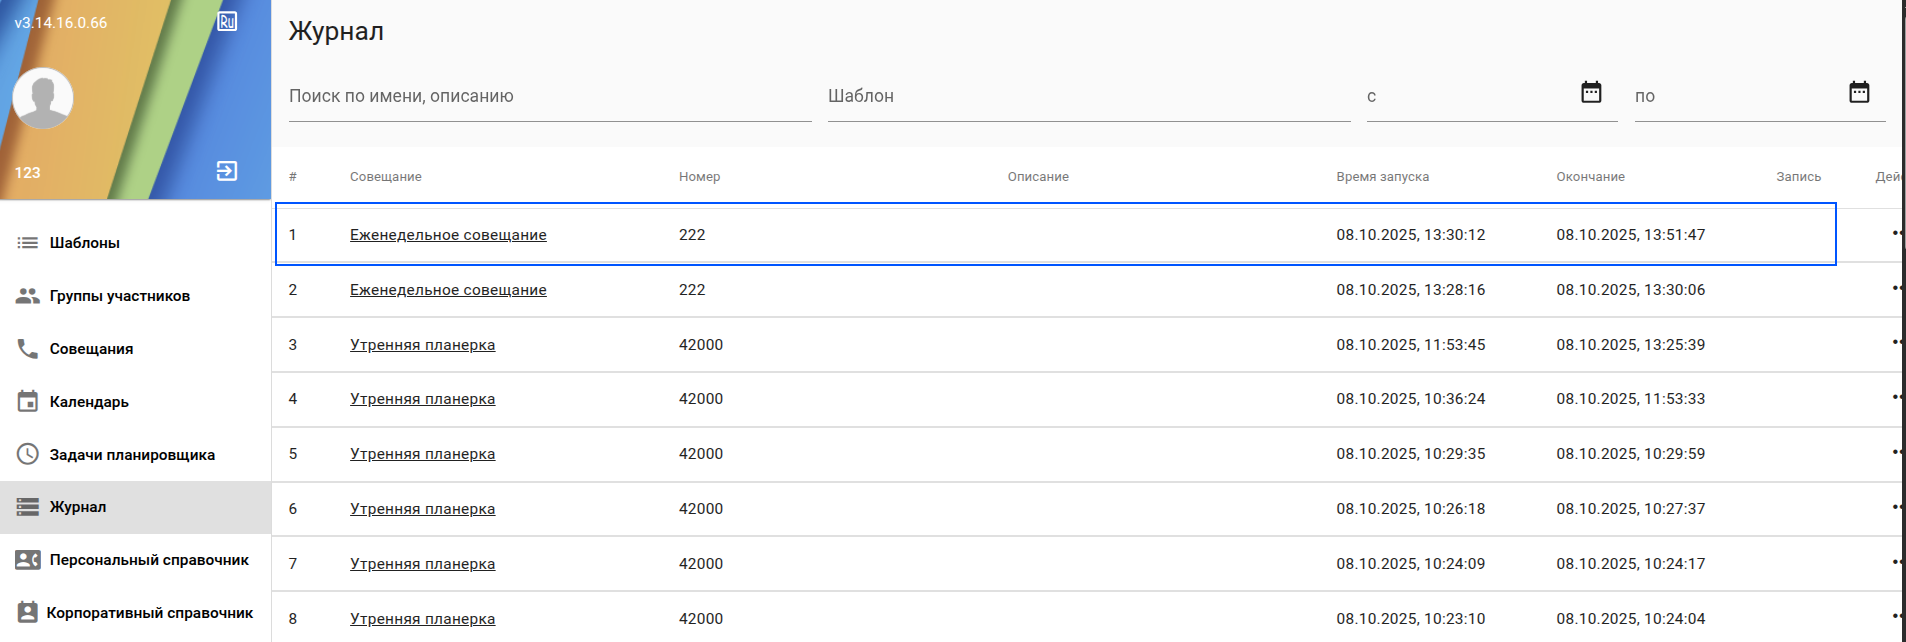The image size is (1906, 642).
Task: Go to Персональный справочник
Action: [149, 560]
